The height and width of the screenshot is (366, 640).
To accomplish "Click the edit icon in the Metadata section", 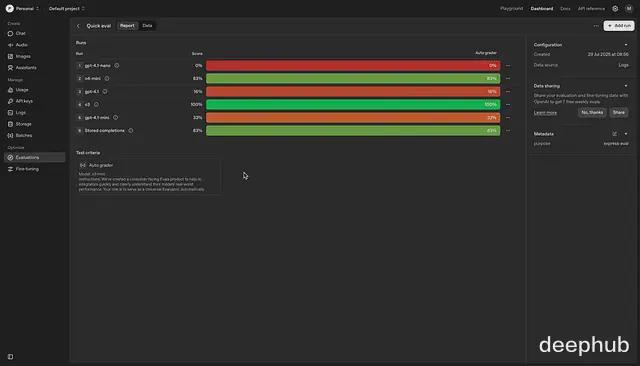I will click(615, 134).
